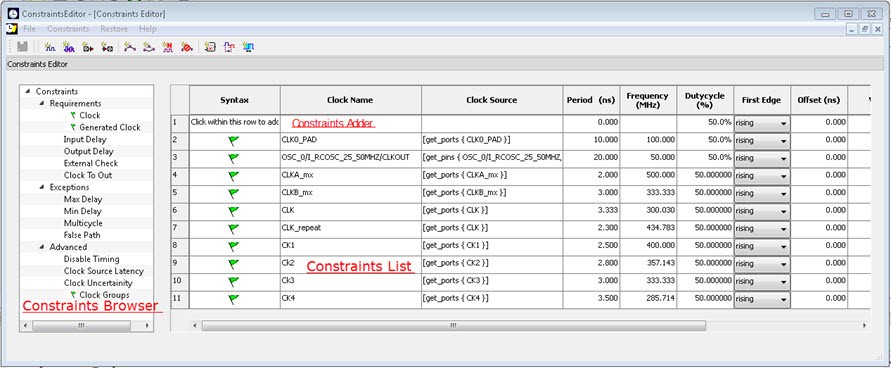891x368 pixels.
Task: Select Clock Source Latency in the tree
Action: tap(103, 271)
